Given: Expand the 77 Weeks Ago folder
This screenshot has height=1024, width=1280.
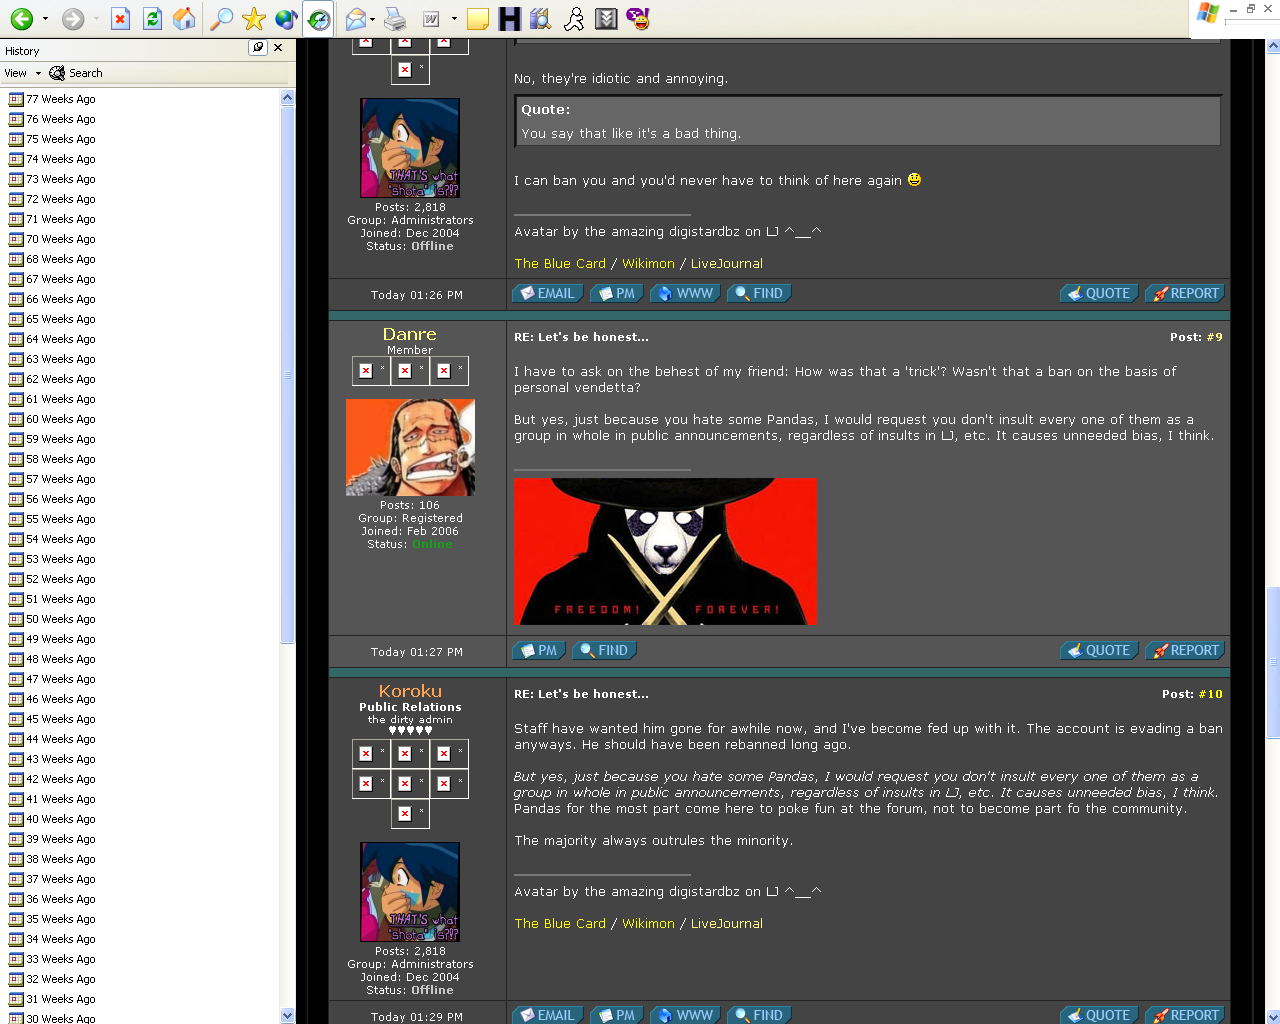Looking at the screenshot, I should (52, 99).
